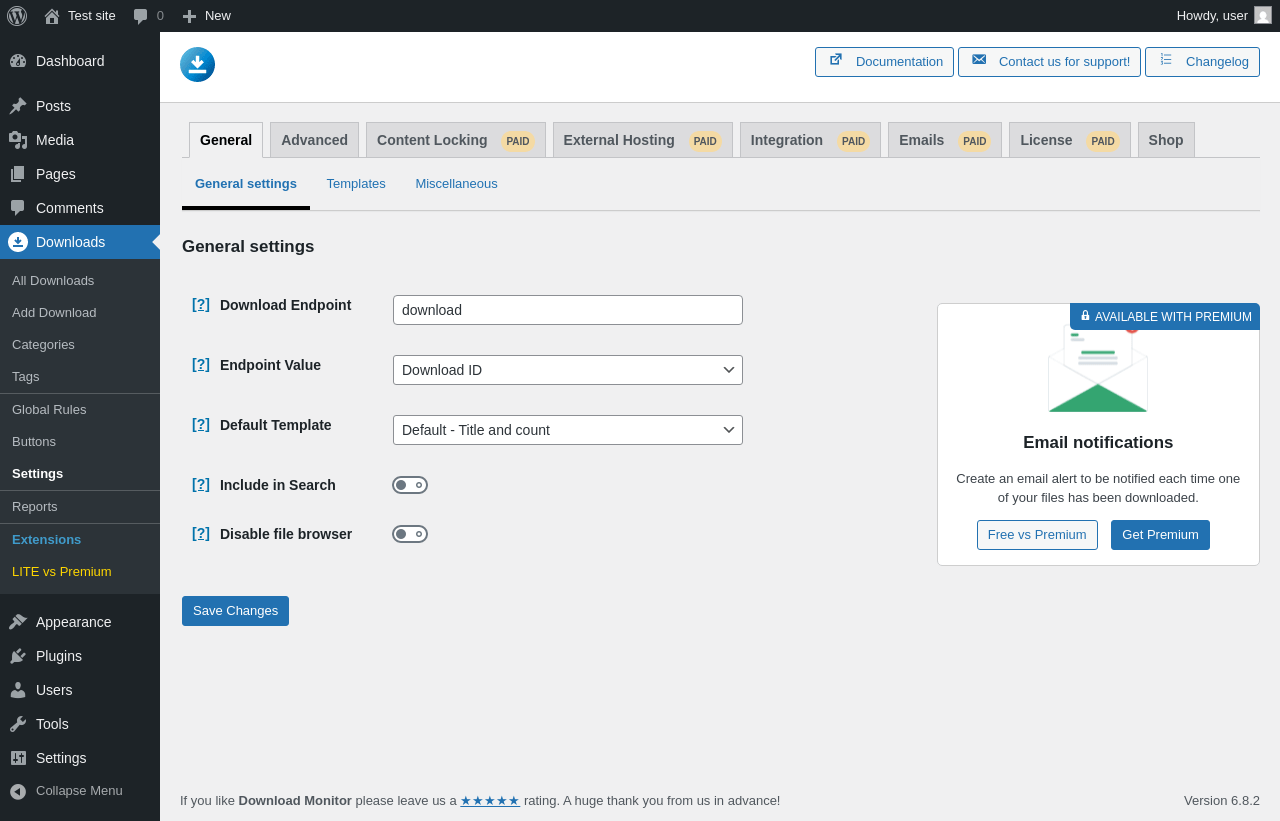1280x821 pixels.
Task: Switch to the Shop tab
Action: (x=1166, y=140)
